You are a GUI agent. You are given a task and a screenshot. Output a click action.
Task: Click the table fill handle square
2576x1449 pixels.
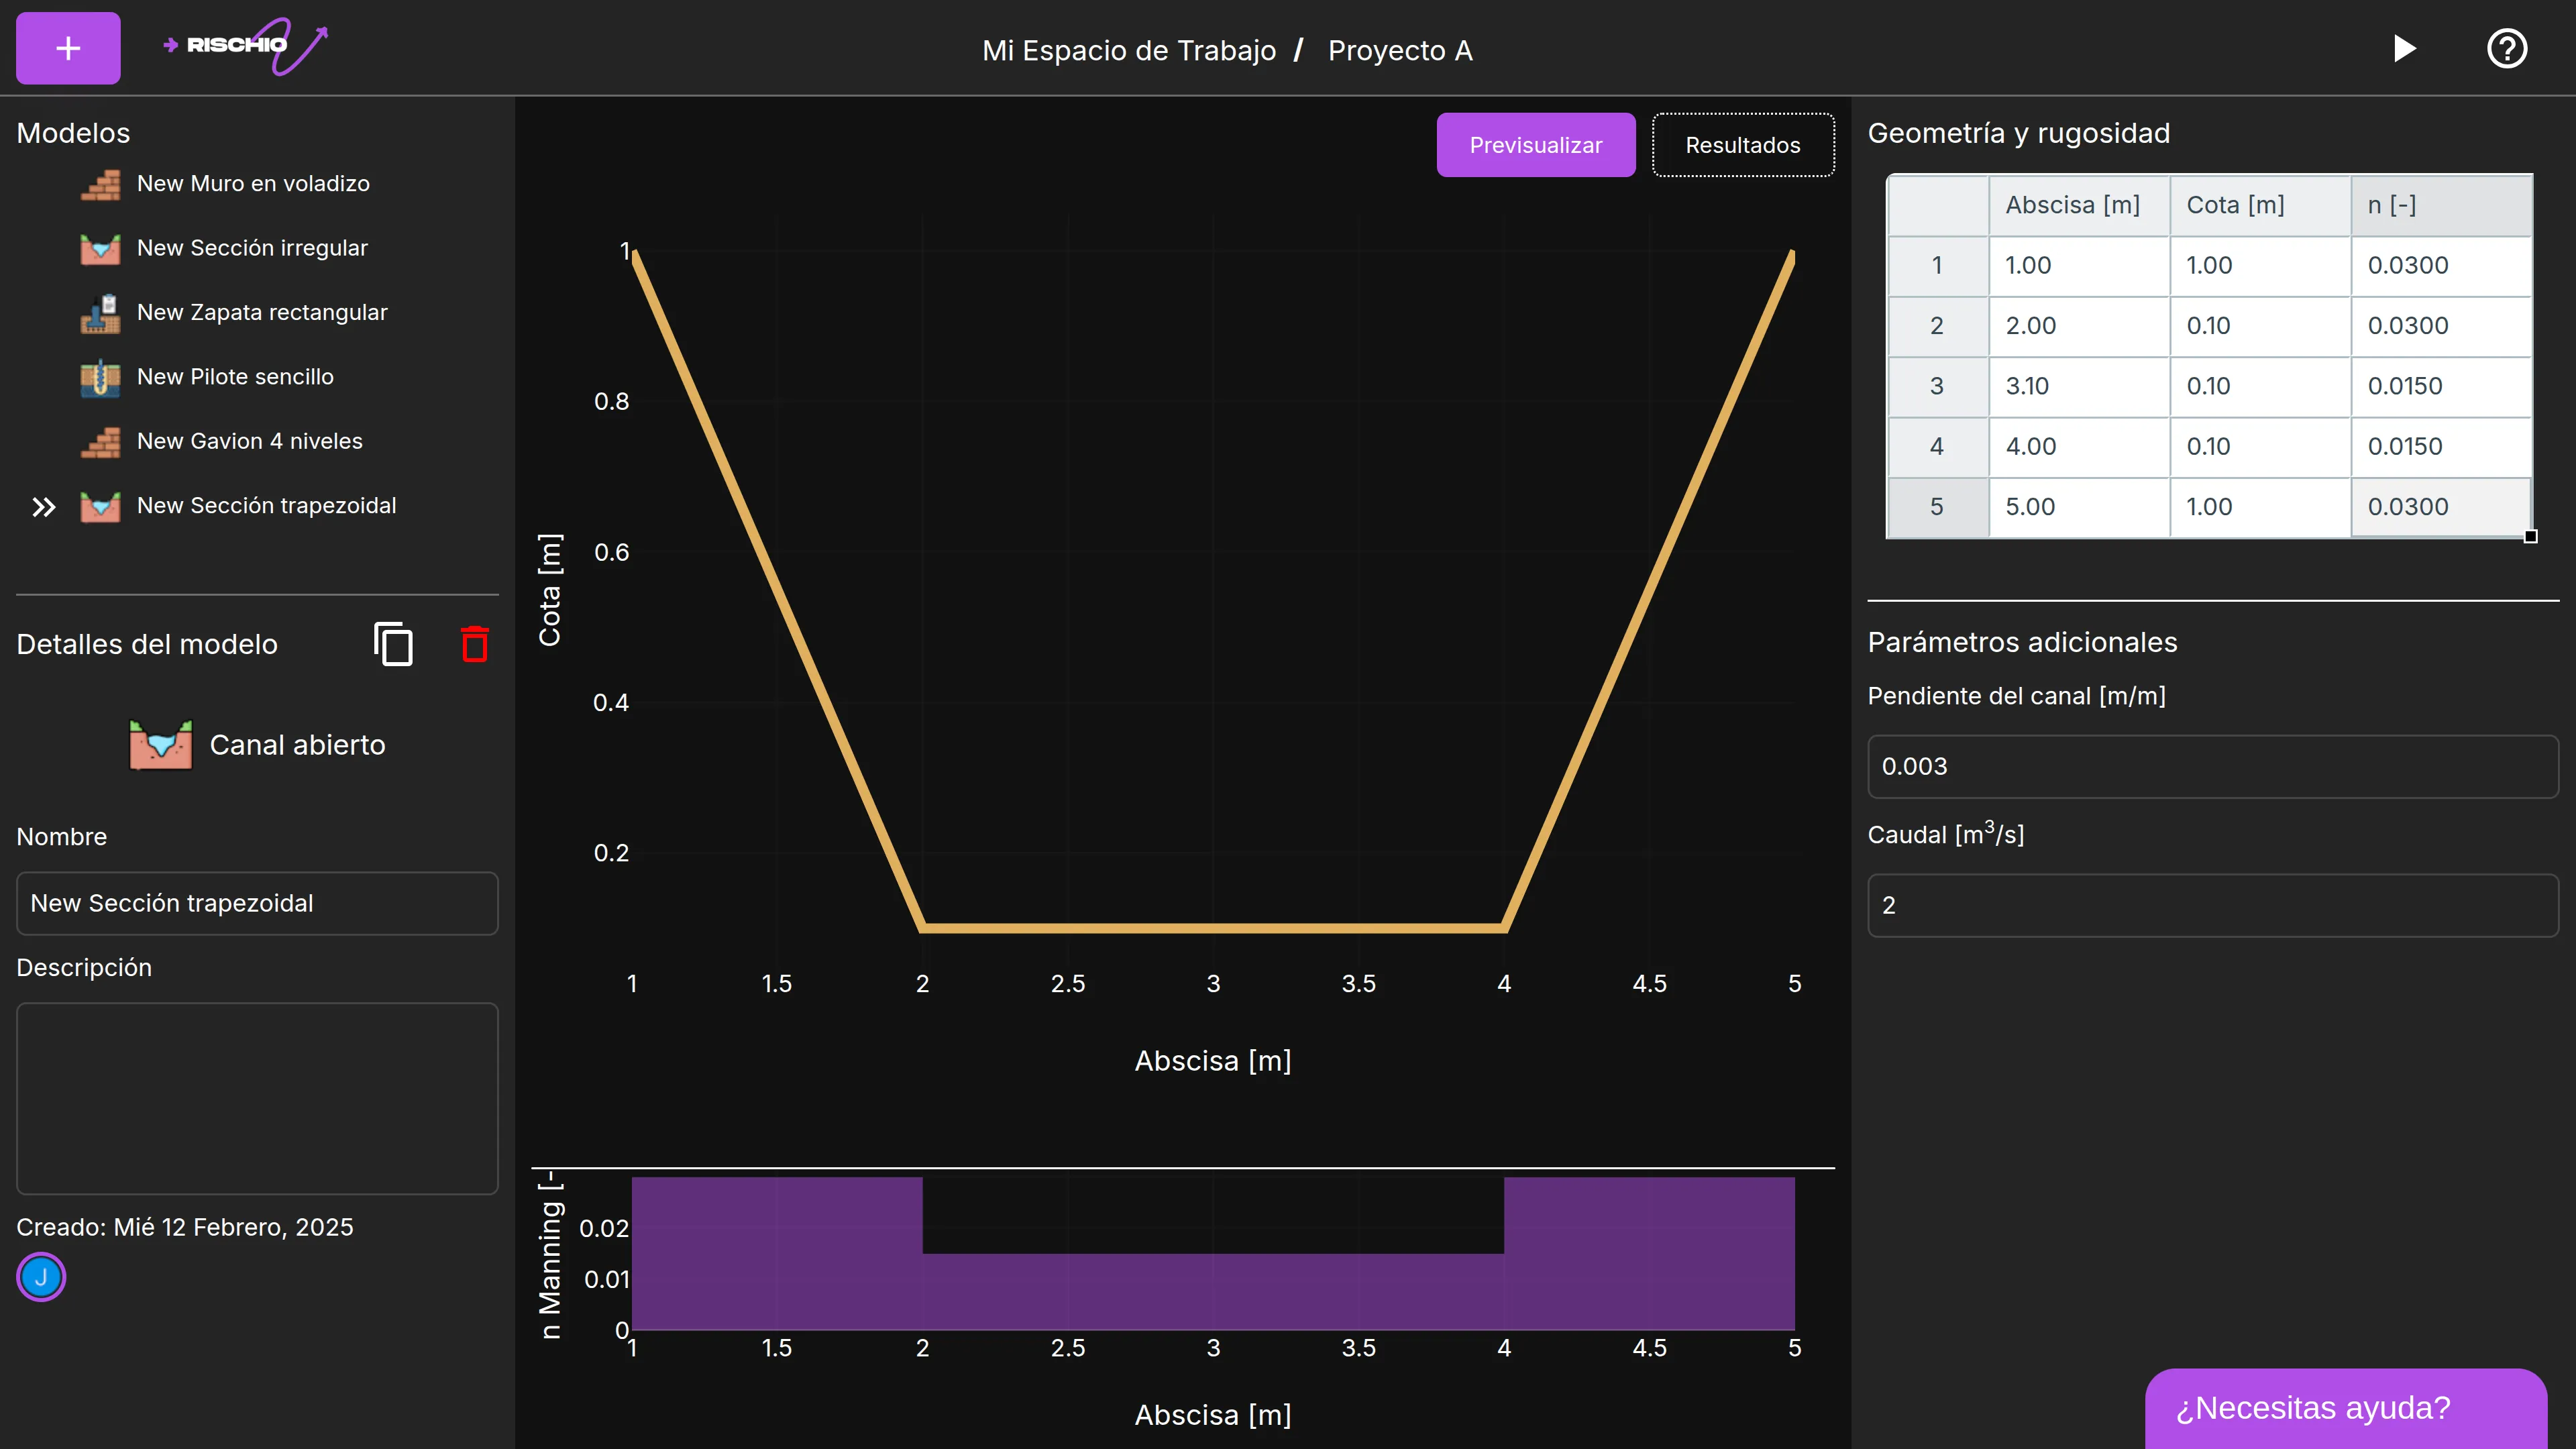[x=2530, y=537]
